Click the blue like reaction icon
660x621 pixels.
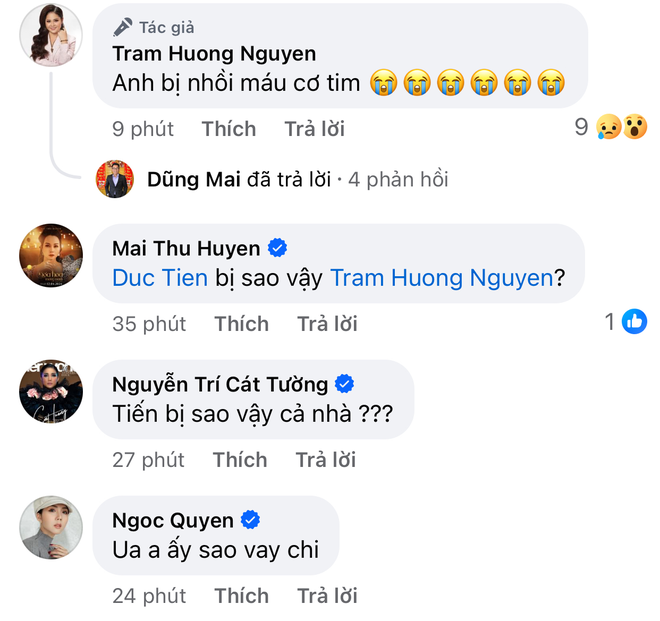634,322
